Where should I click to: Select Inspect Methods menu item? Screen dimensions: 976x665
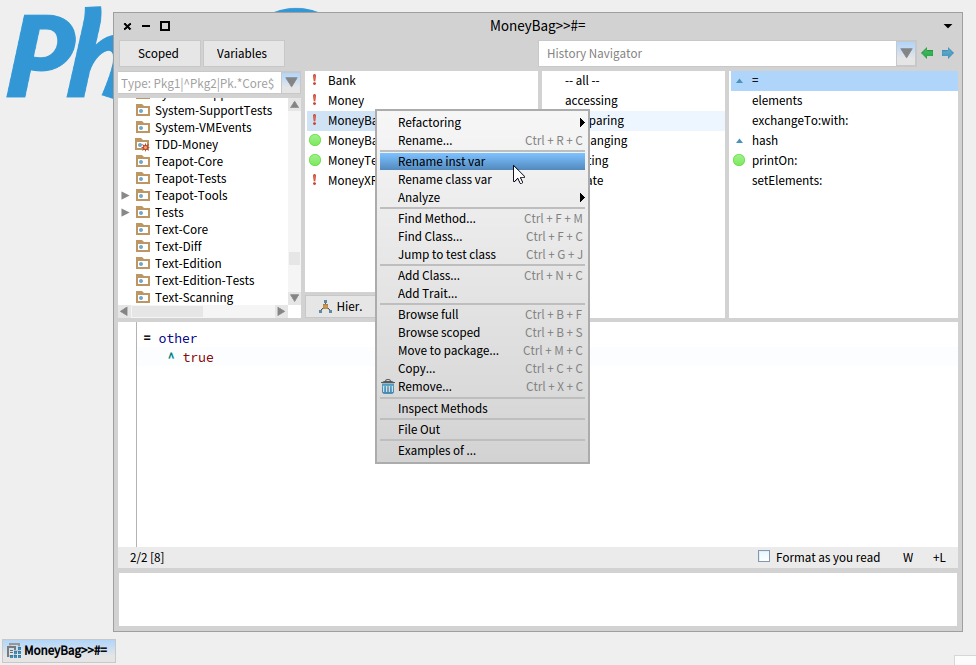coord(482,408)
